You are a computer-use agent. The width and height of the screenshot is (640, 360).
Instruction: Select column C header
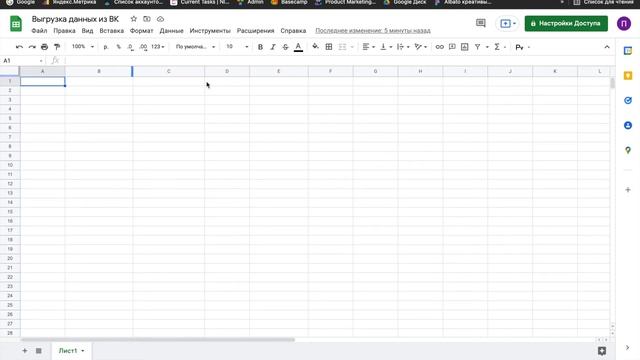coord(169,71)
